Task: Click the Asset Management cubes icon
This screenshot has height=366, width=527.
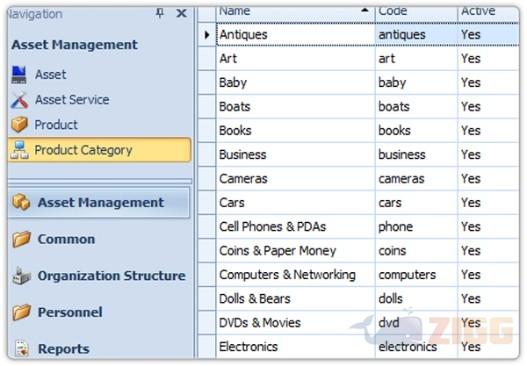Action: point(21,202)
